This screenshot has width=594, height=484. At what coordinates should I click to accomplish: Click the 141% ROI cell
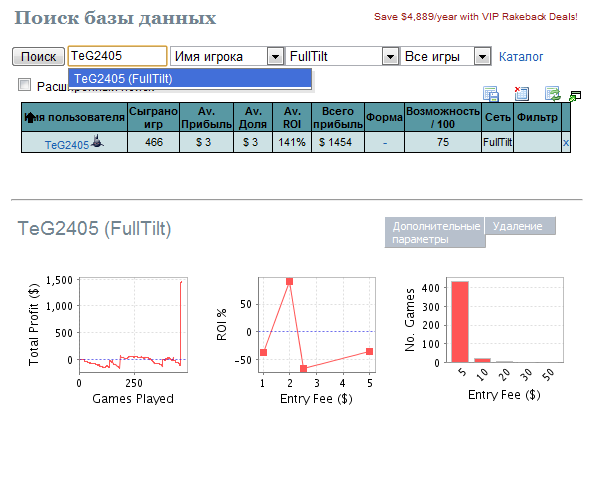tap(292, 142)
